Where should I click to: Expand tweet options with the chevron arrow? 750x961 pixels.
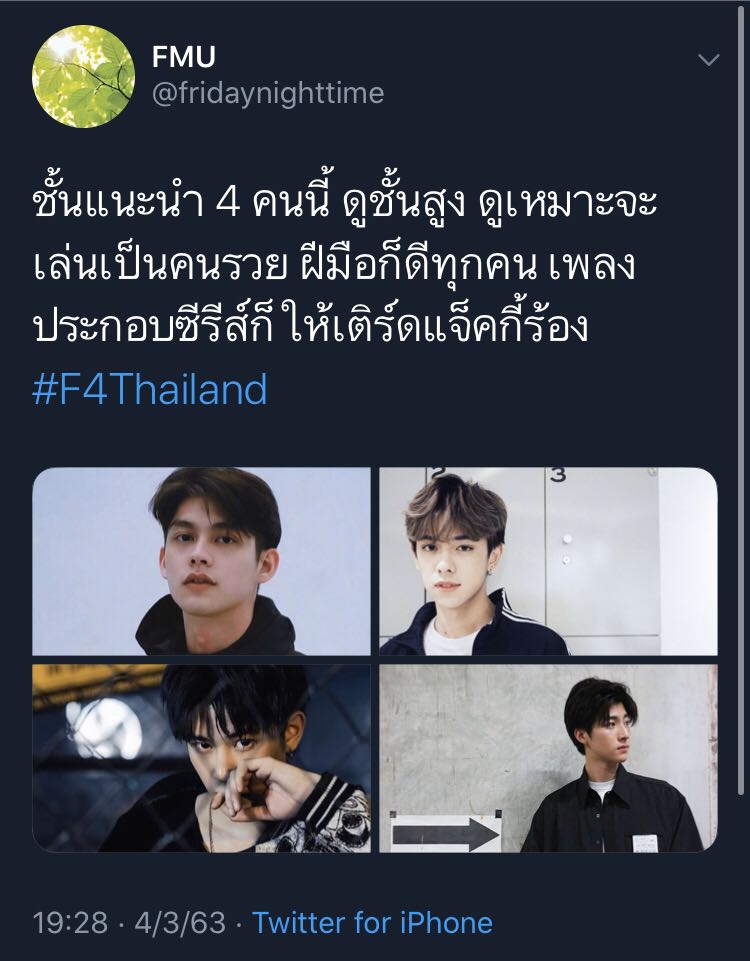pos(708,60)
